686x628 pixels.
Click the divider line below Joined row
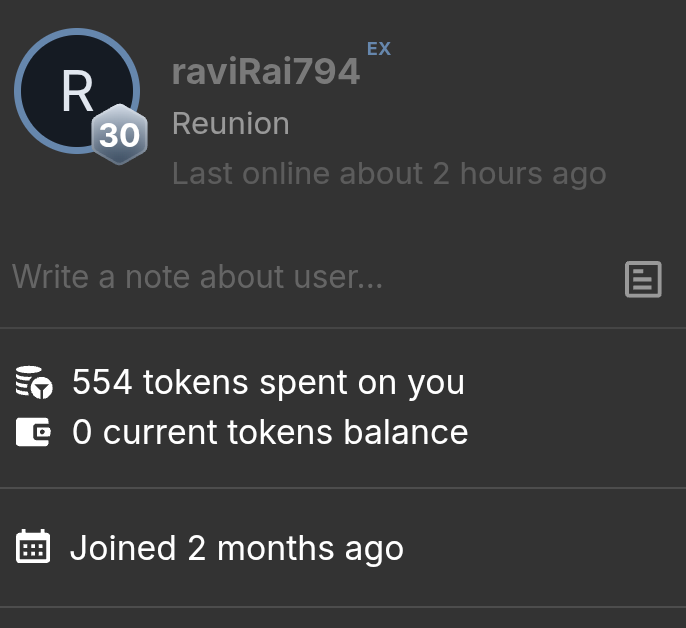click(x=343, y=606)
